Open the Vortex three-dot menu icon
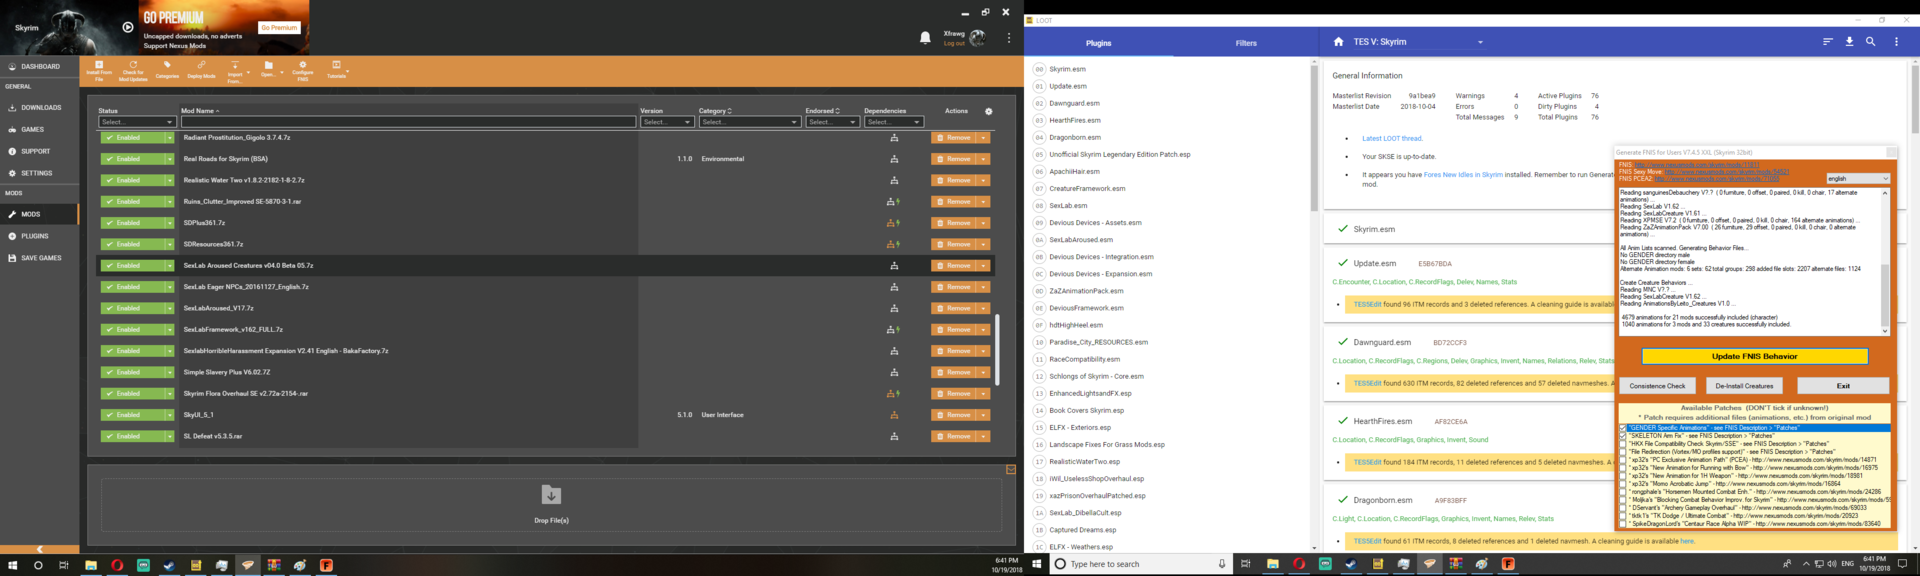Image resolution: width=1920 pixels, height=576 pixels. 1008,38
